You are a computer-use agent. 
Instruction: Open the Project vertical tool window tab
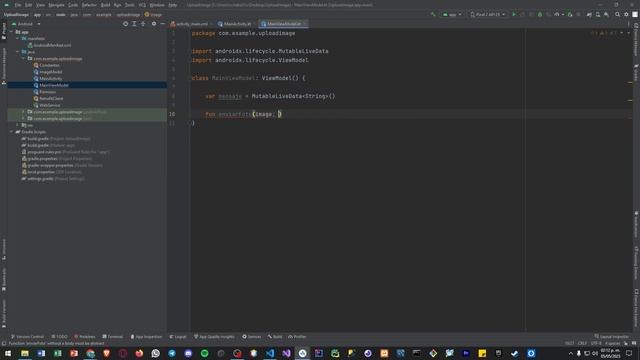point(4,31)
